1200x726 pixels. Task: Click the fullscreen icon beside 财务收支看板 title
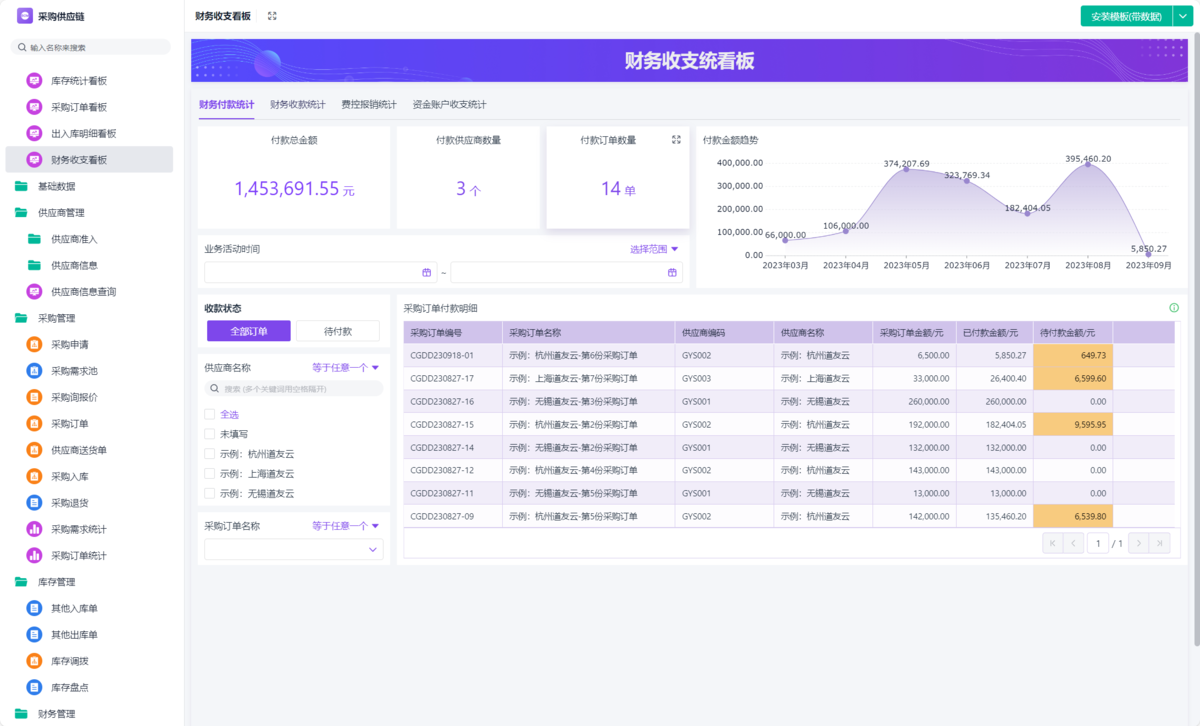click(272, 16)
